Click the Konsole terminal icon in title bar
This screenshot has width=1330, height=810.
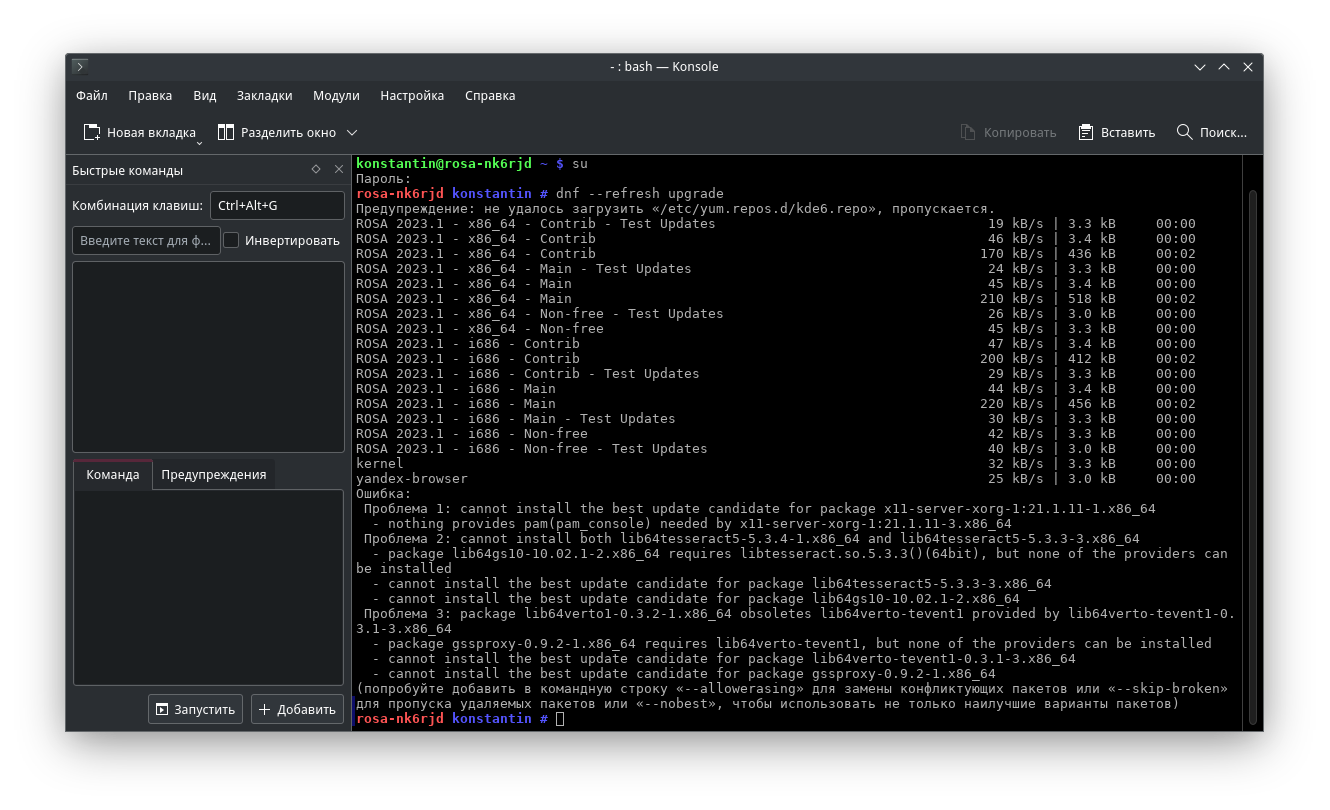pyautogui.click(x=80, y=67)
